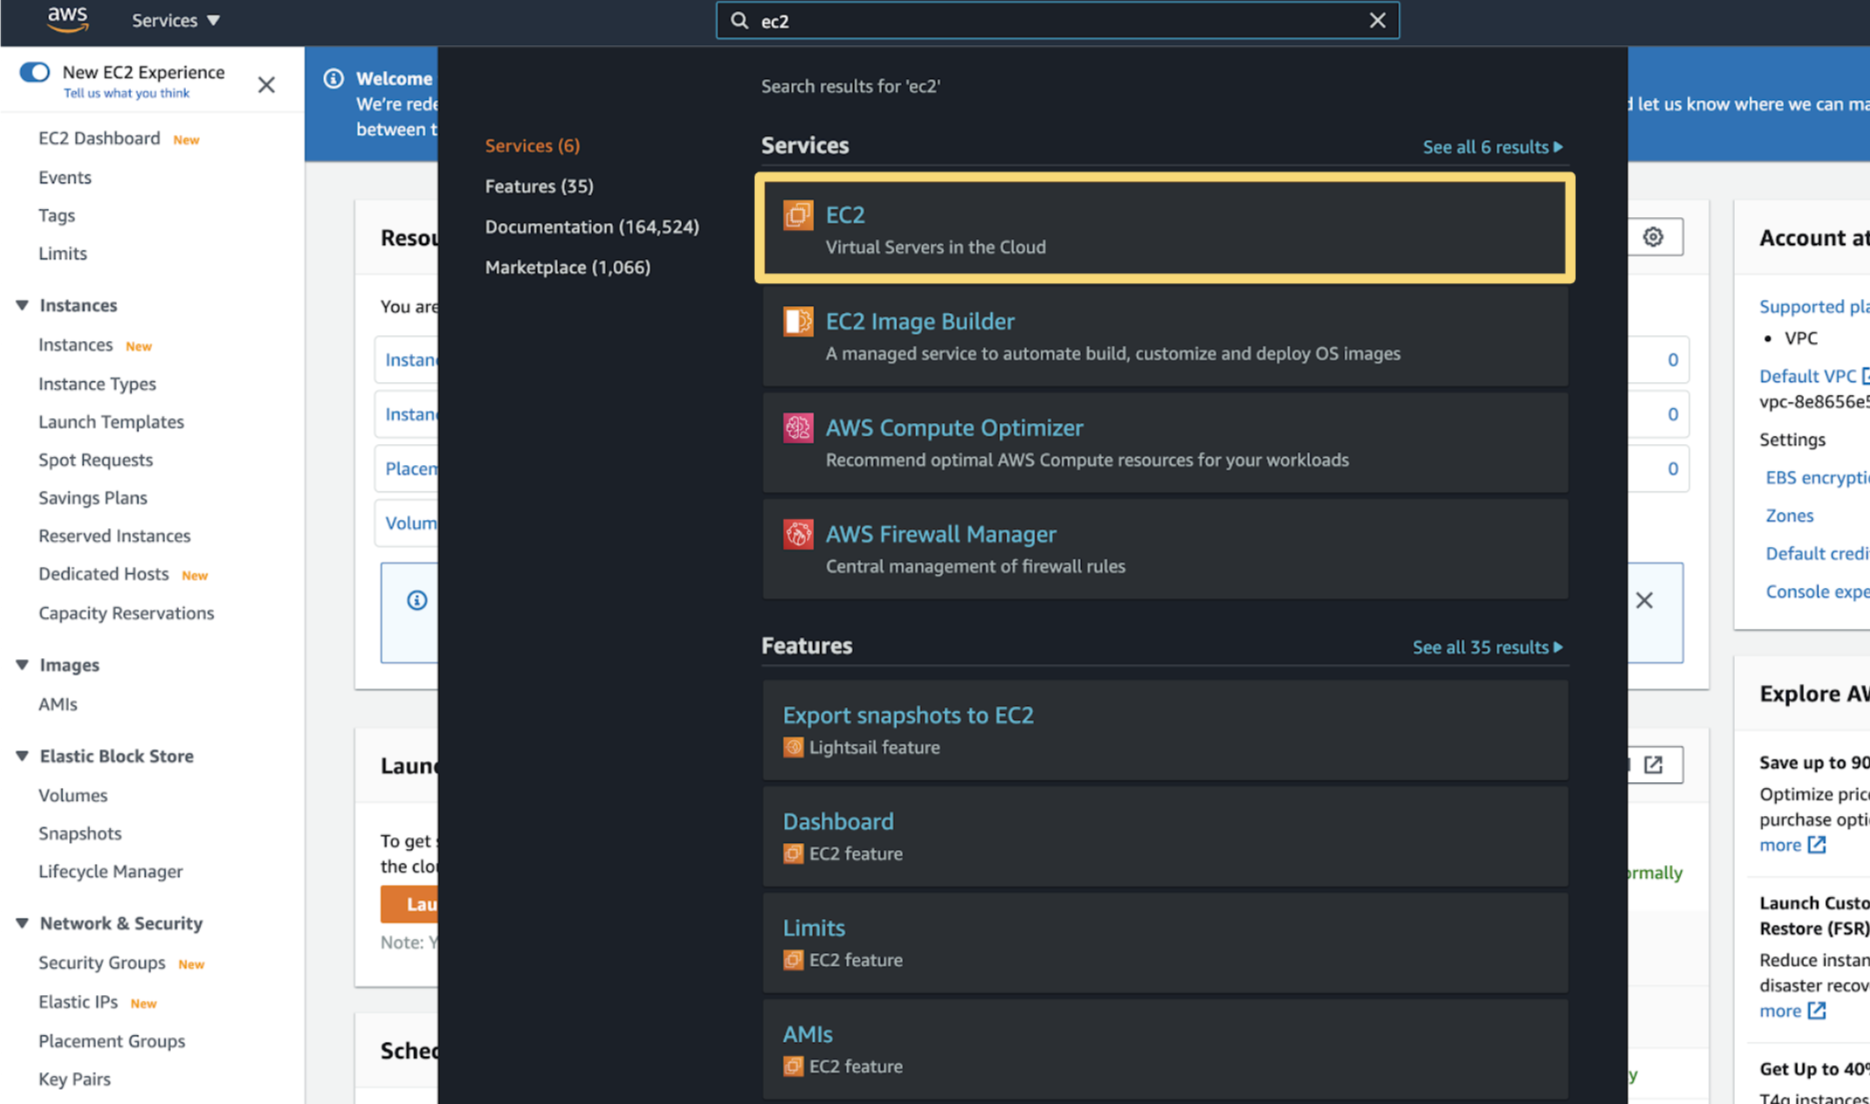Go to Elastic IPs
The height and width of the screenshot is (1104, 1870).
click(78, 1001)
